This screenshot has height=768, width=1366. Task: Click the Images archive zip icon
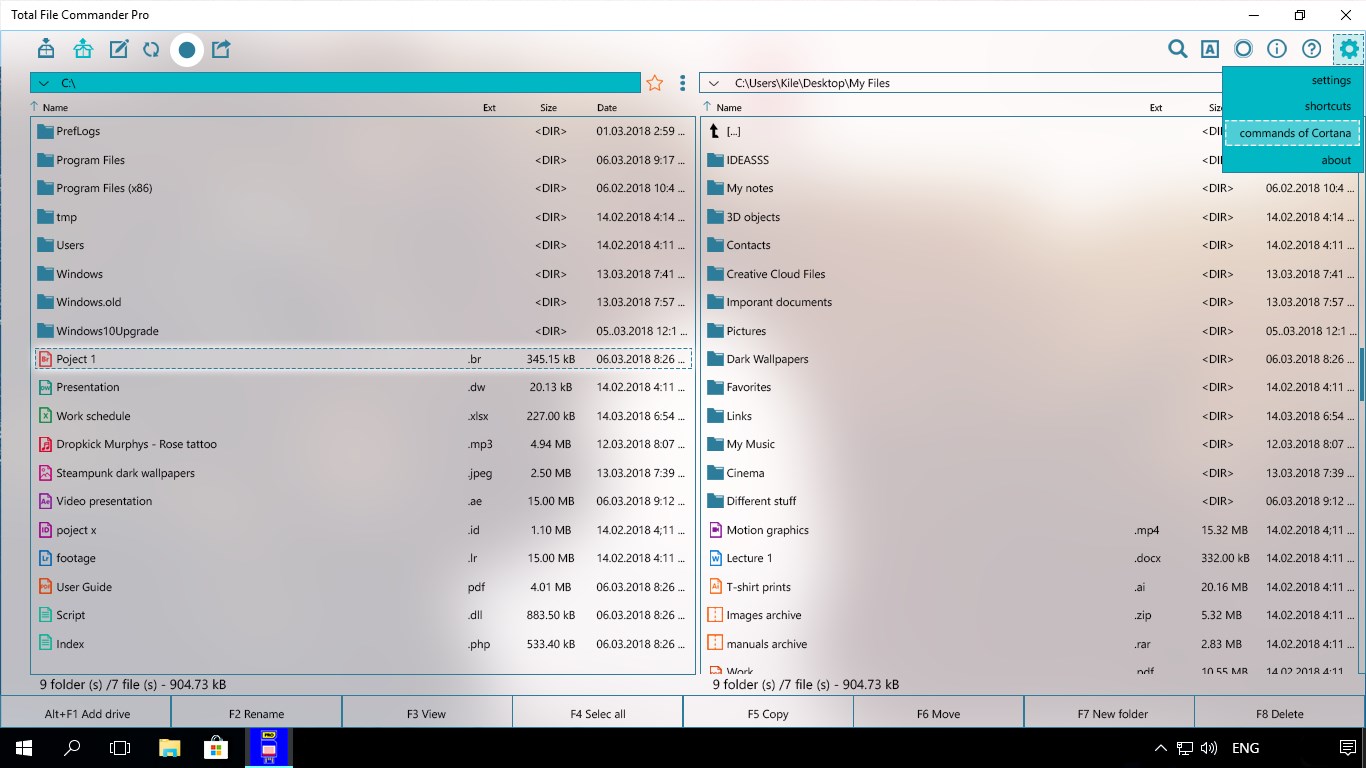[715, 615]
